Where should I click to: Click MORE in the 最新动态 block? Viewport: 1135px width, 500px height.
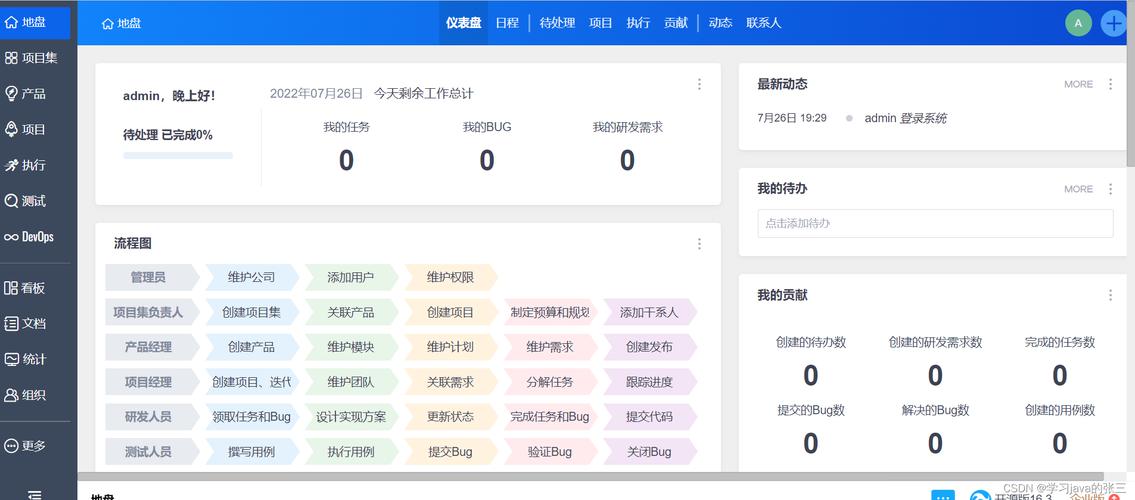tap(1079, 84)
